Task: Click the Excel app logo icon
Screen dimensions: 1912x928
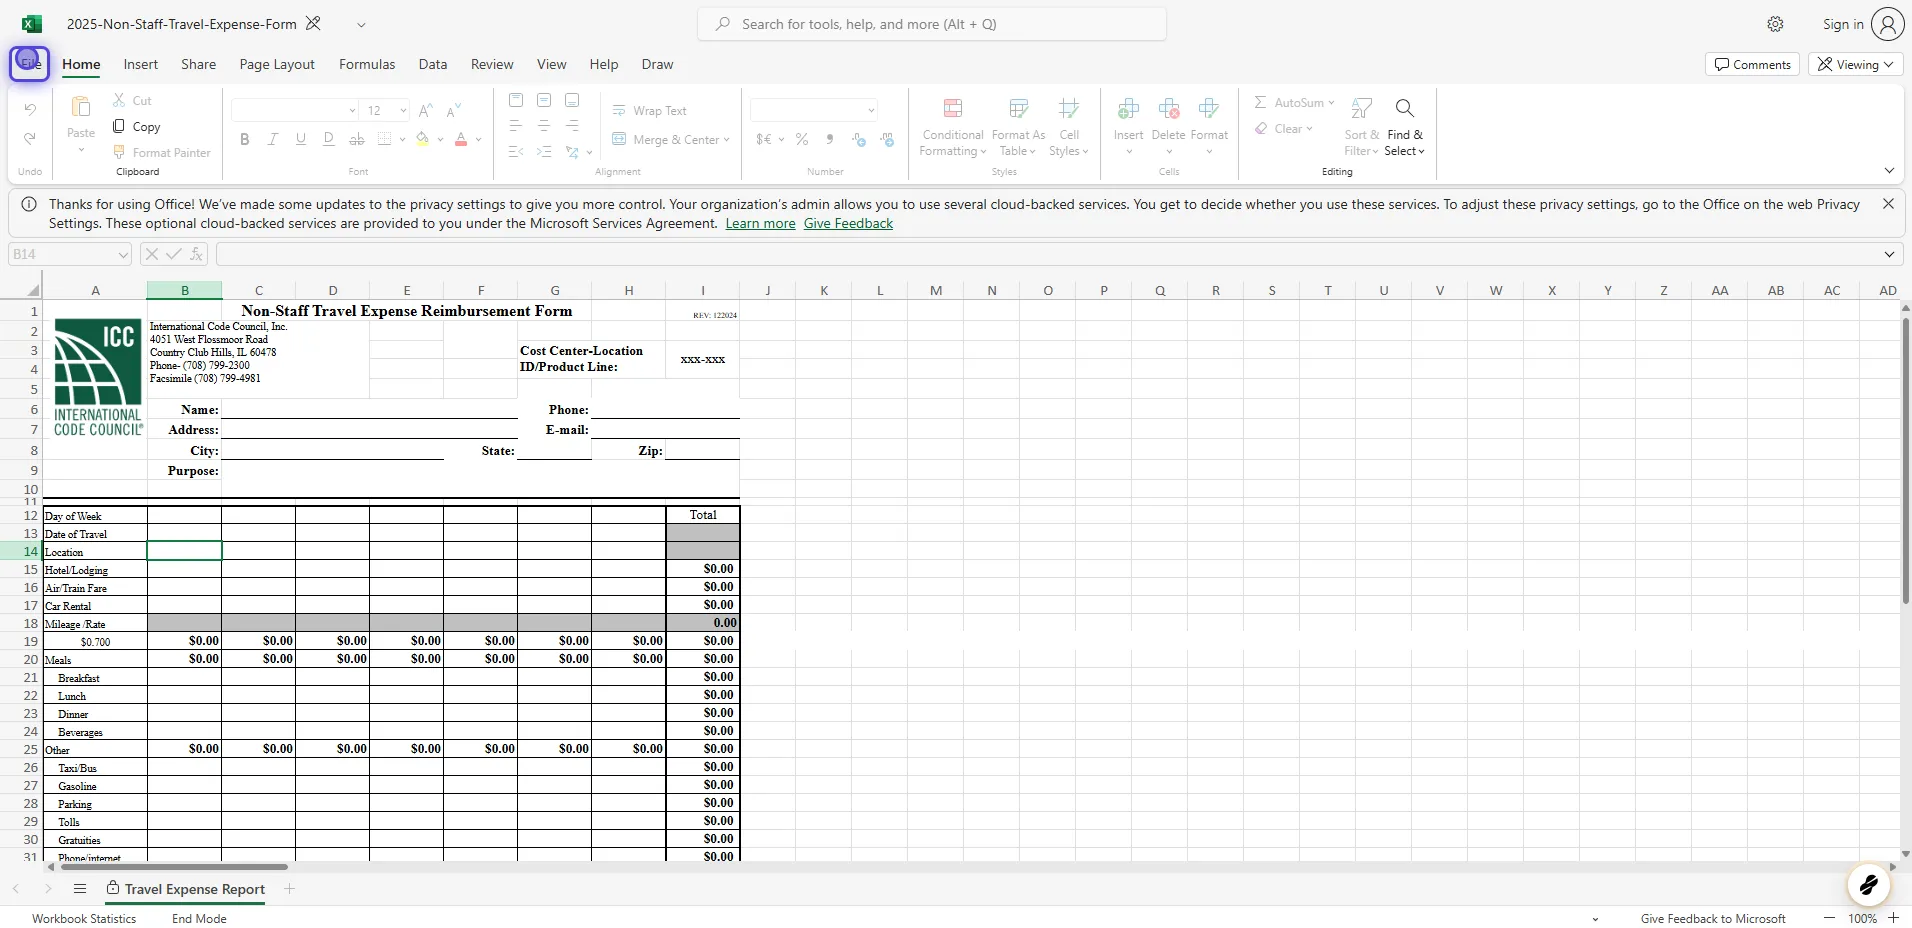Action: (32, 24)
